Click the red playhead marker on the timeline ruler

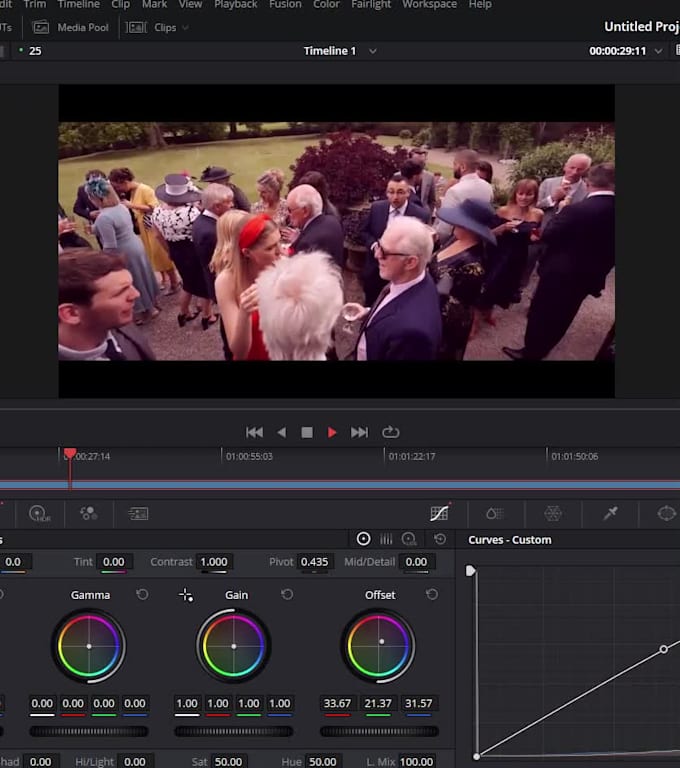[70, 453]
